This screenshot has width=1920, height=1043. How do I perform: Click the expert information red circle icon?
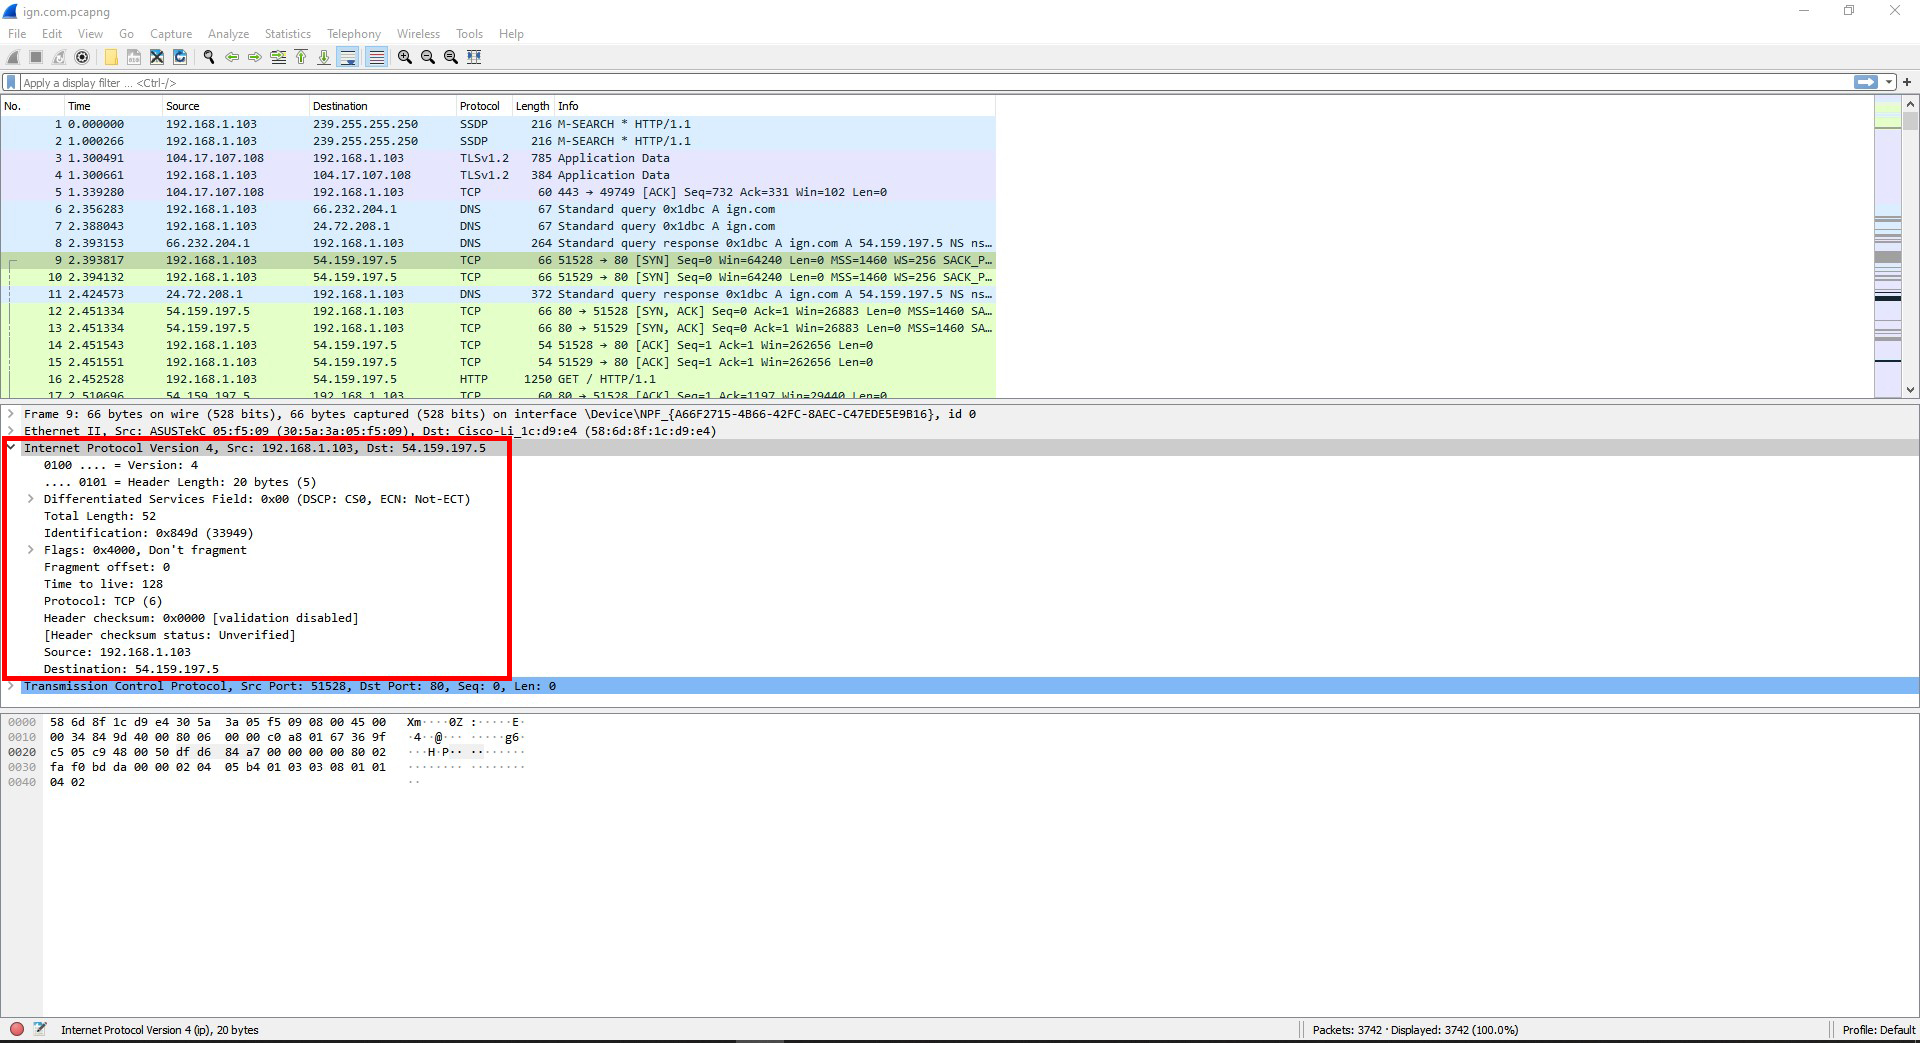point(17,1029)
